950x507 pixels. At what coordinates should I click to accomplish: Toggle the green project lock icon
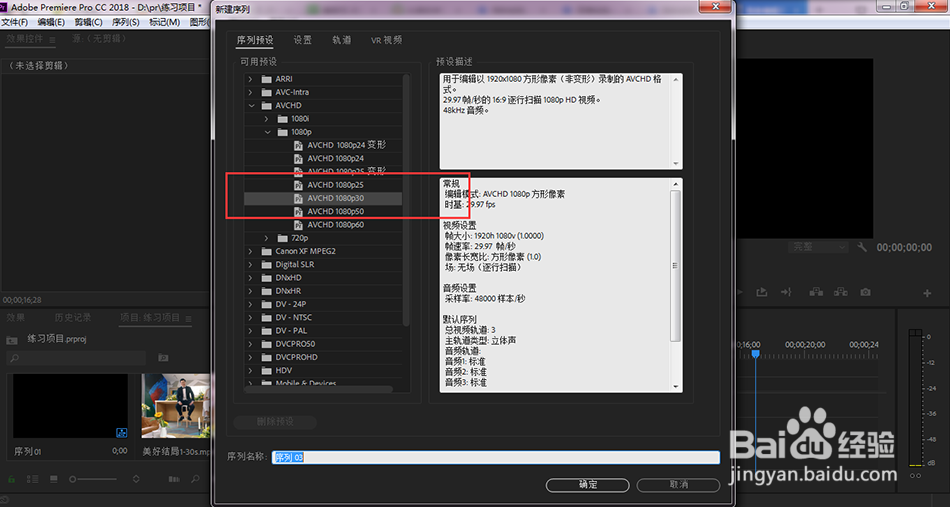point(12,479)
